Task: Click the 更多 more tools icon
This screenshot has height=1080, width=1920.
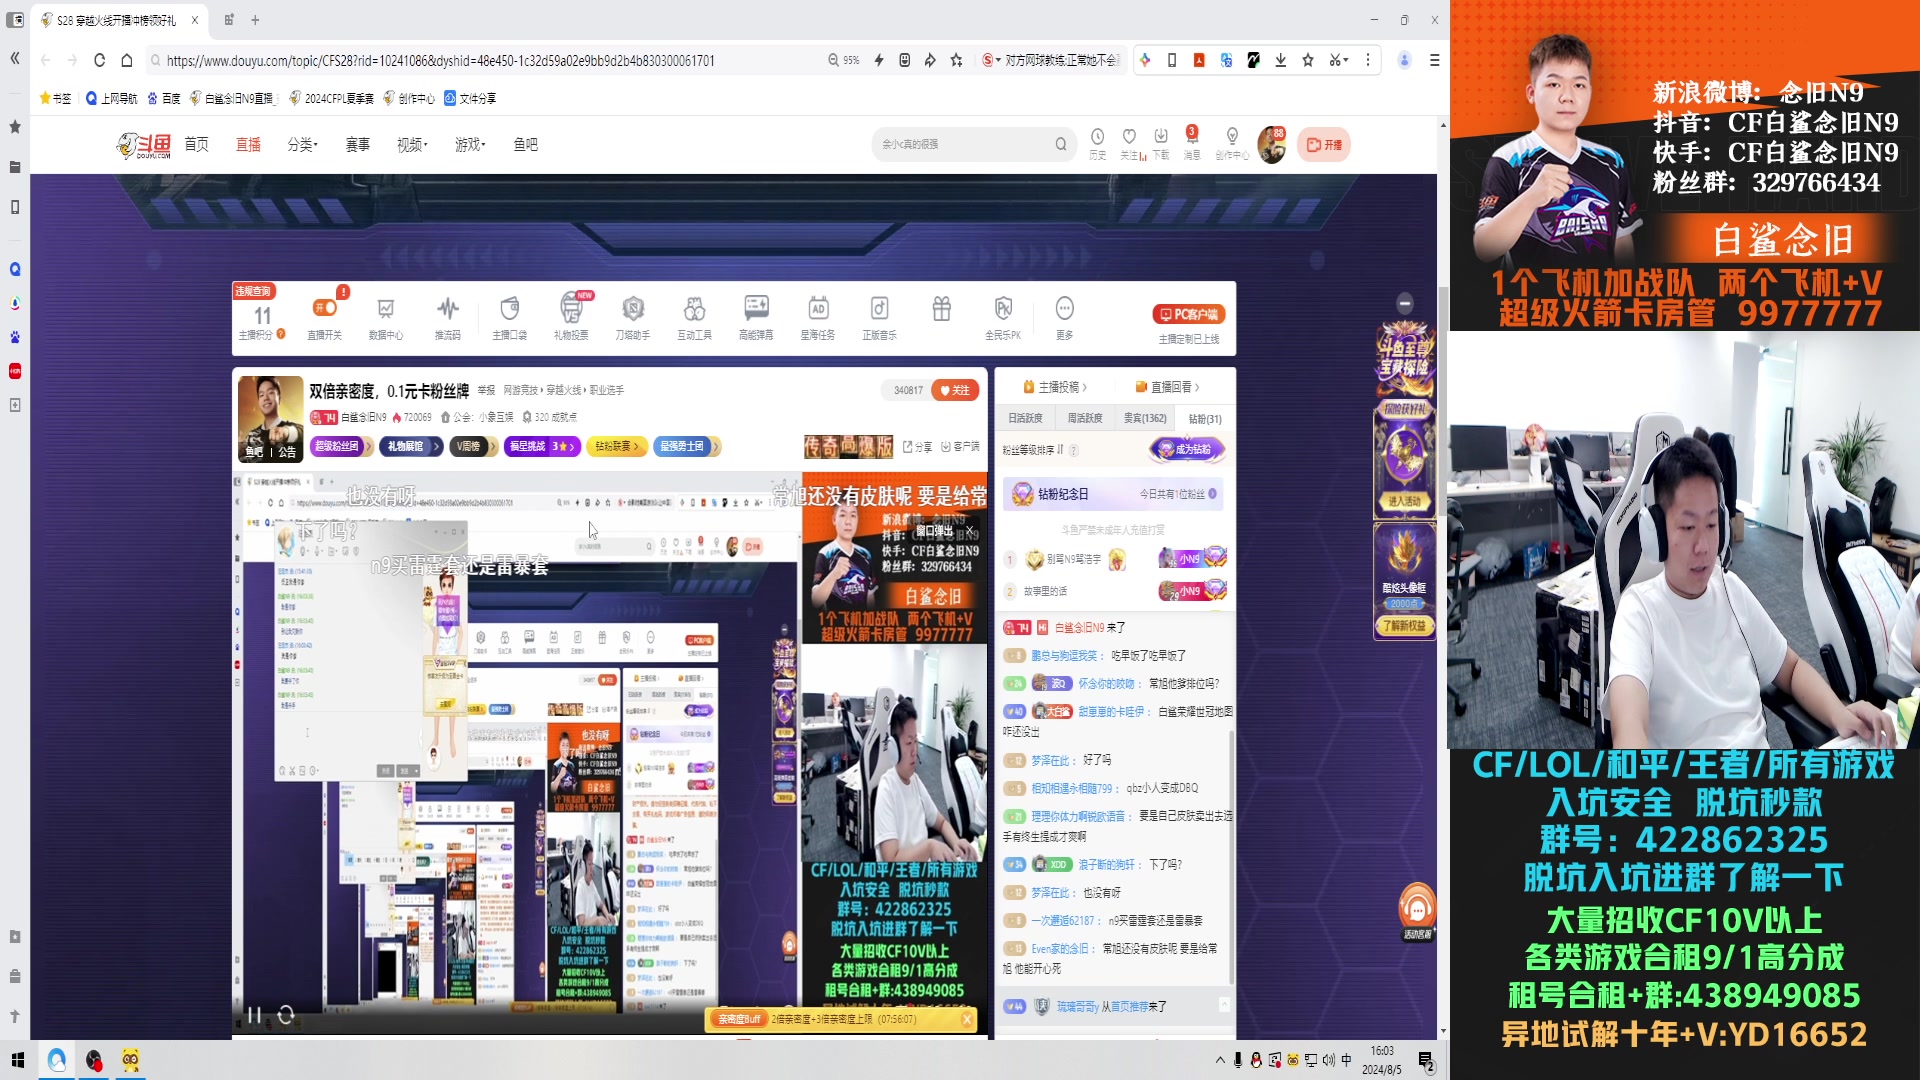Action: (x=1064, y=310)
